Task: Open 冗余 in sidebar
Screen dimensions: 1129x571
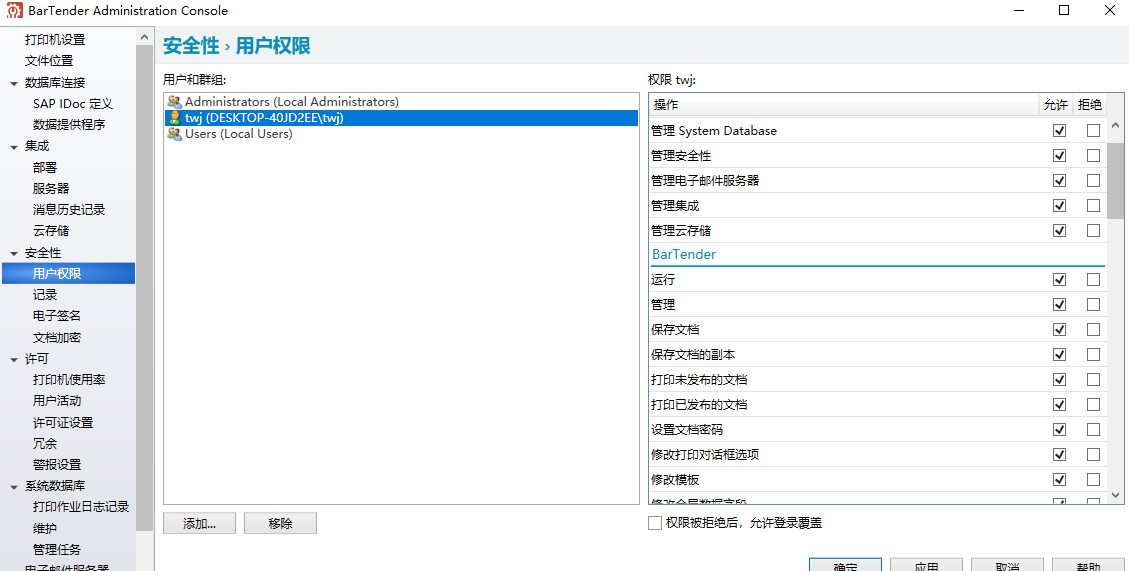Action: [x=45, y=444]
